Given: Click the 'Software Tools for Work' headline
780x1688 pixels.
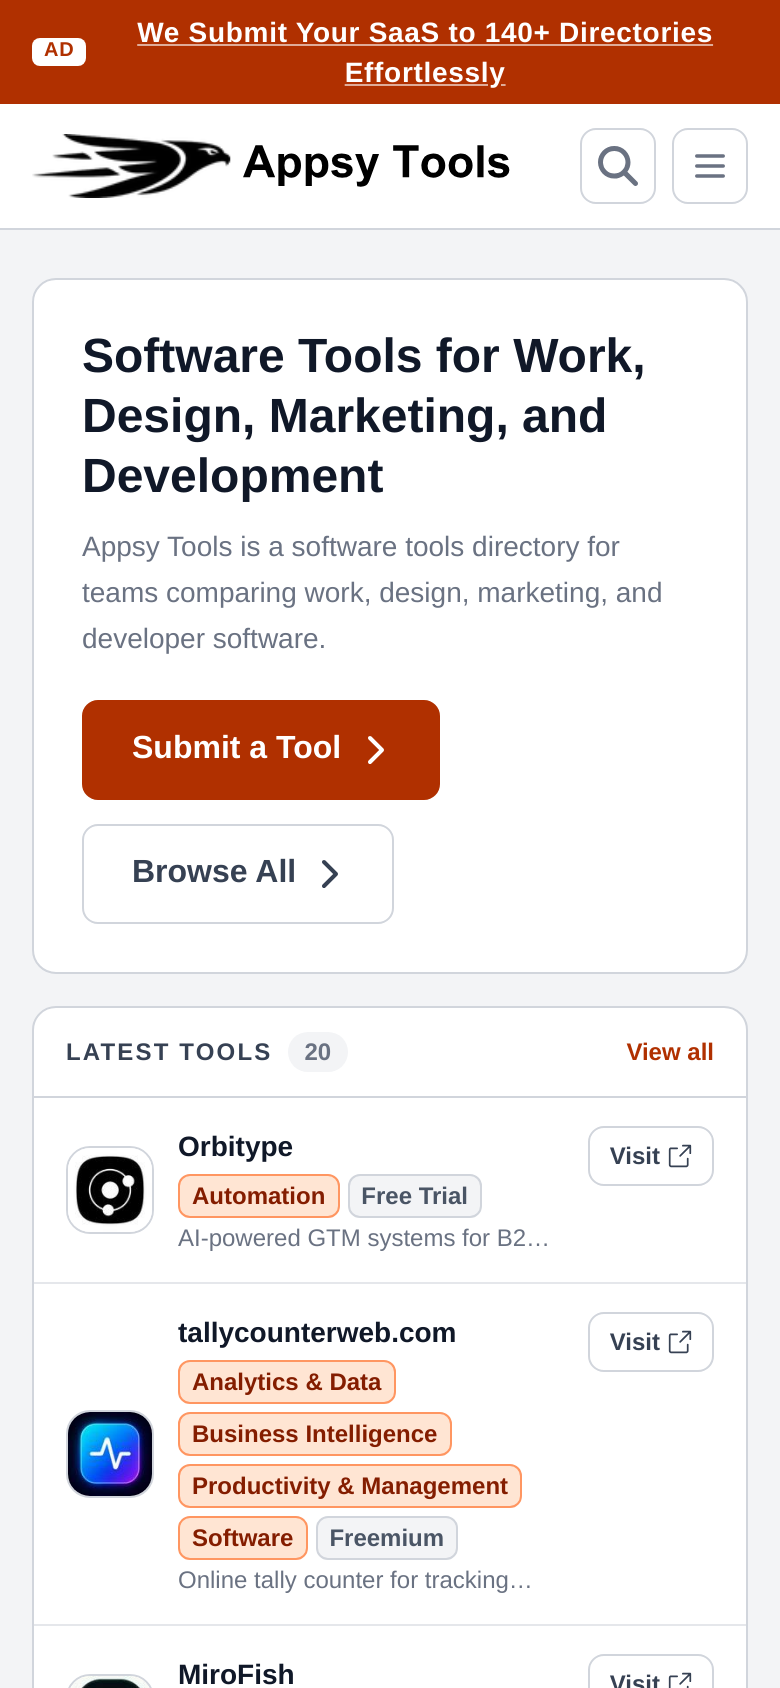Looking at the screenshot, I should 364,416.
